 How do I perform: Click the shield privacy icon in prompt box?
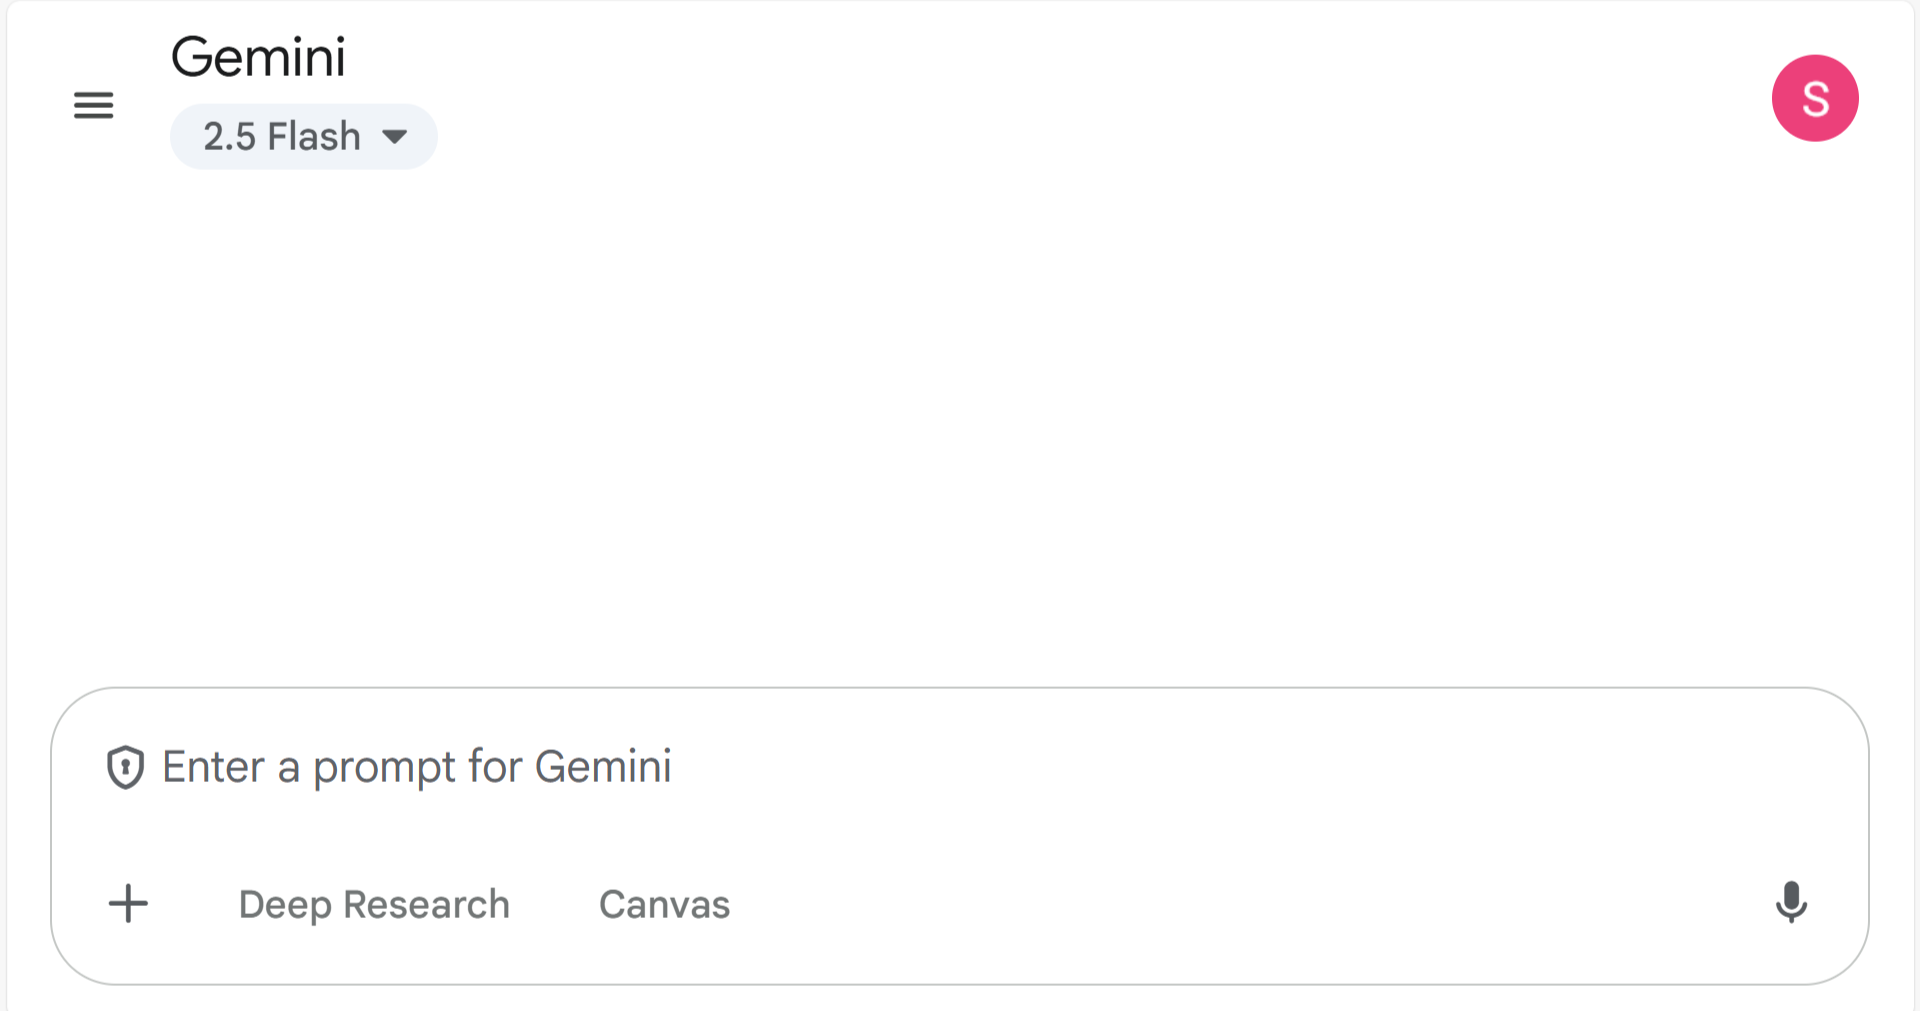click(x=126, y=767)
